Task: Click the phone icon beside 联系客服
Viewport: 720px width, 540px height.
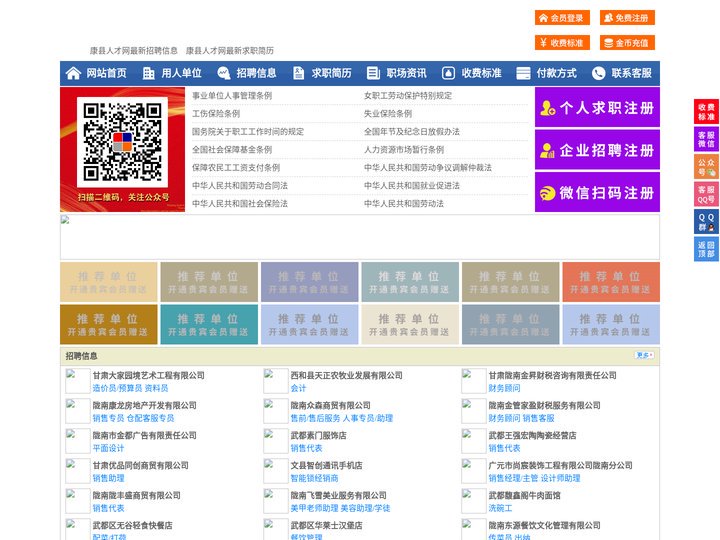Action: click(x=598, y=73)
